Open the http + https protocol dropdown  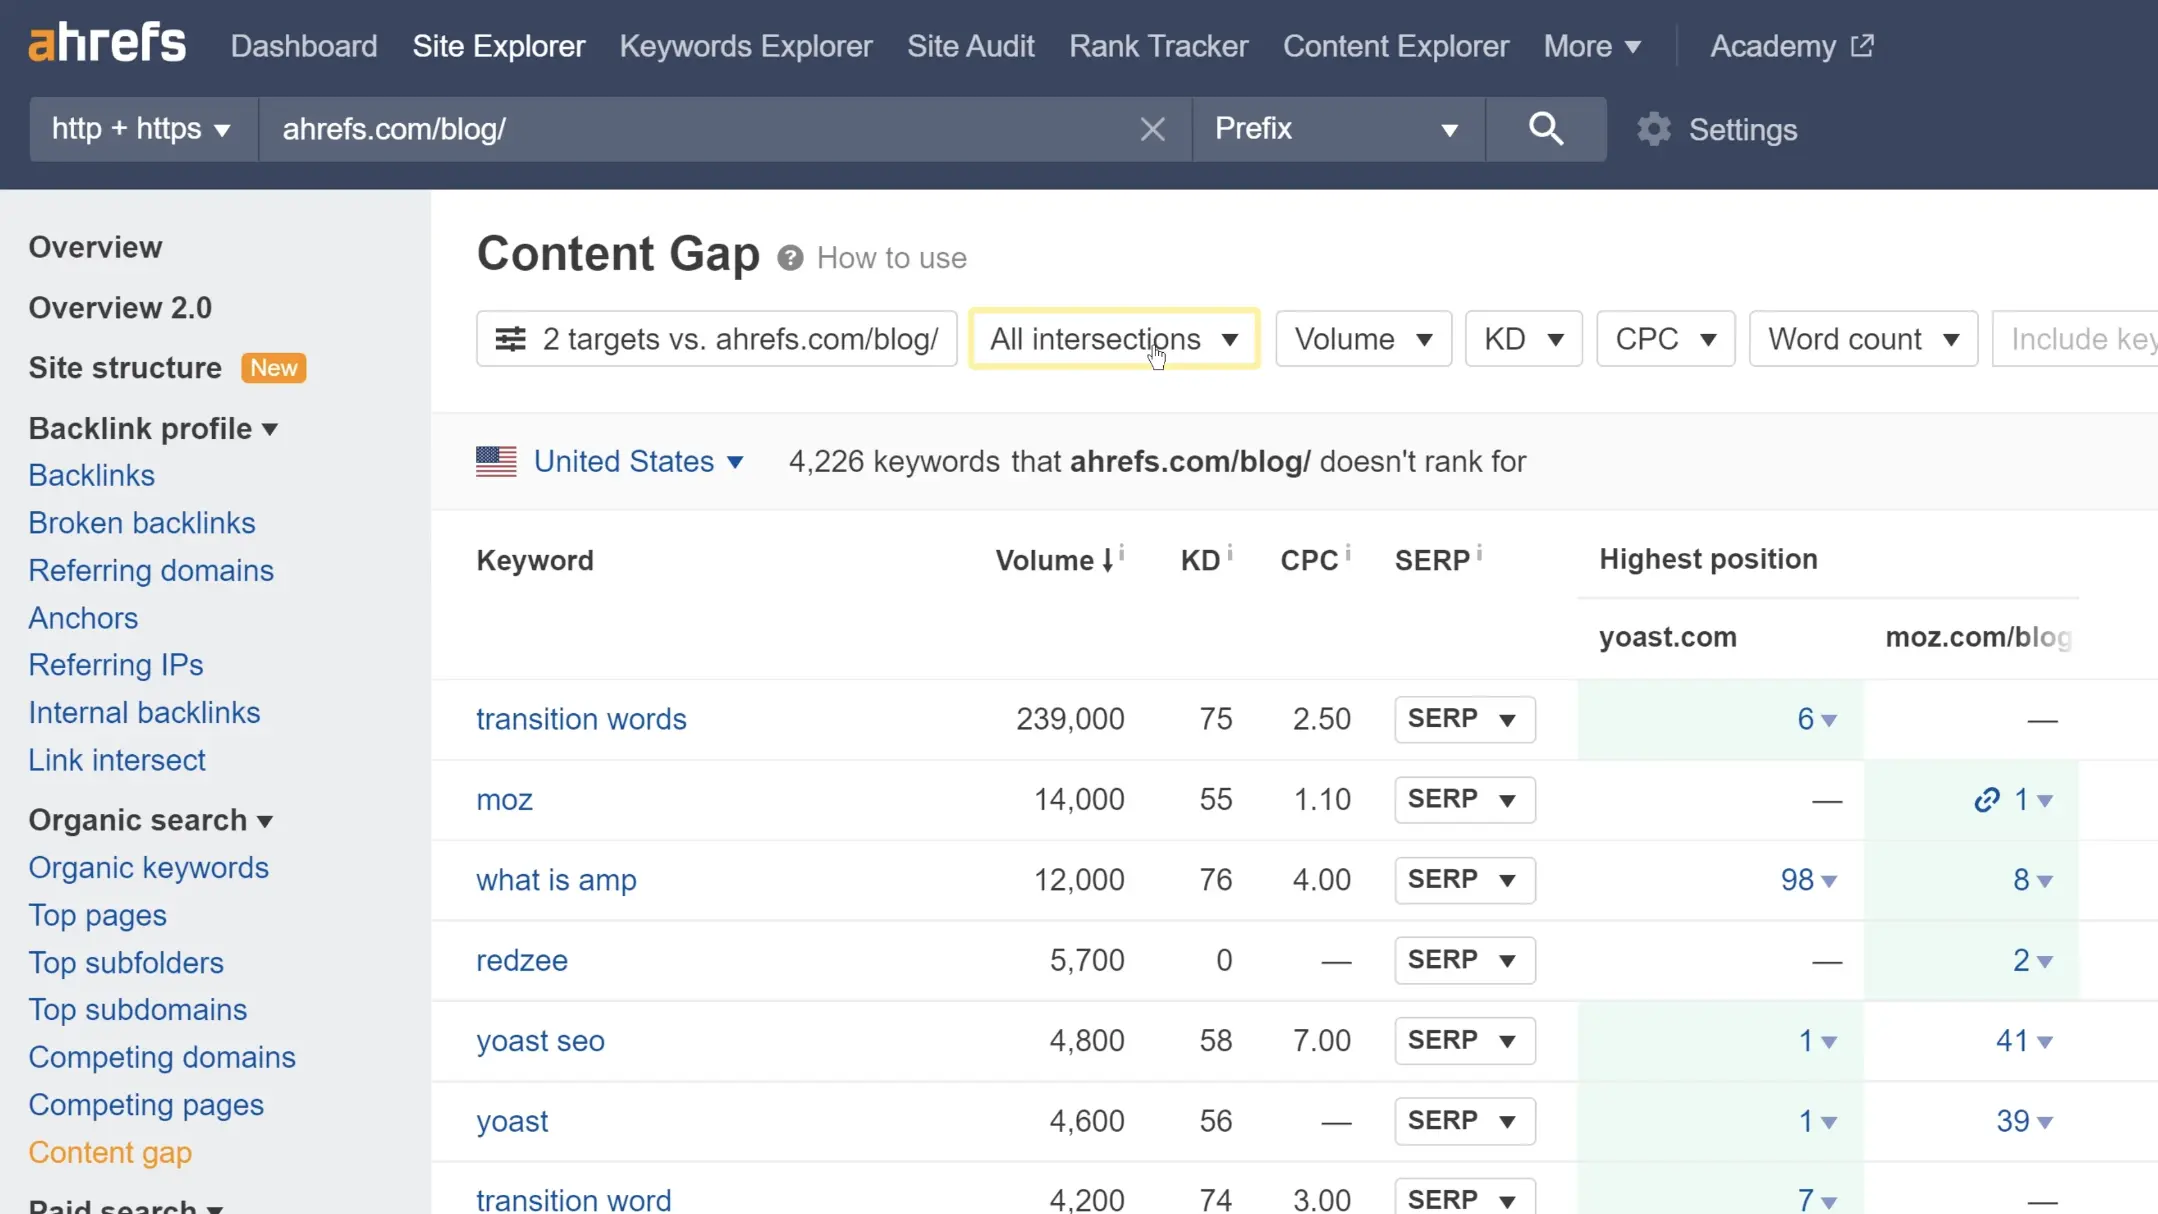pos(143,129)
